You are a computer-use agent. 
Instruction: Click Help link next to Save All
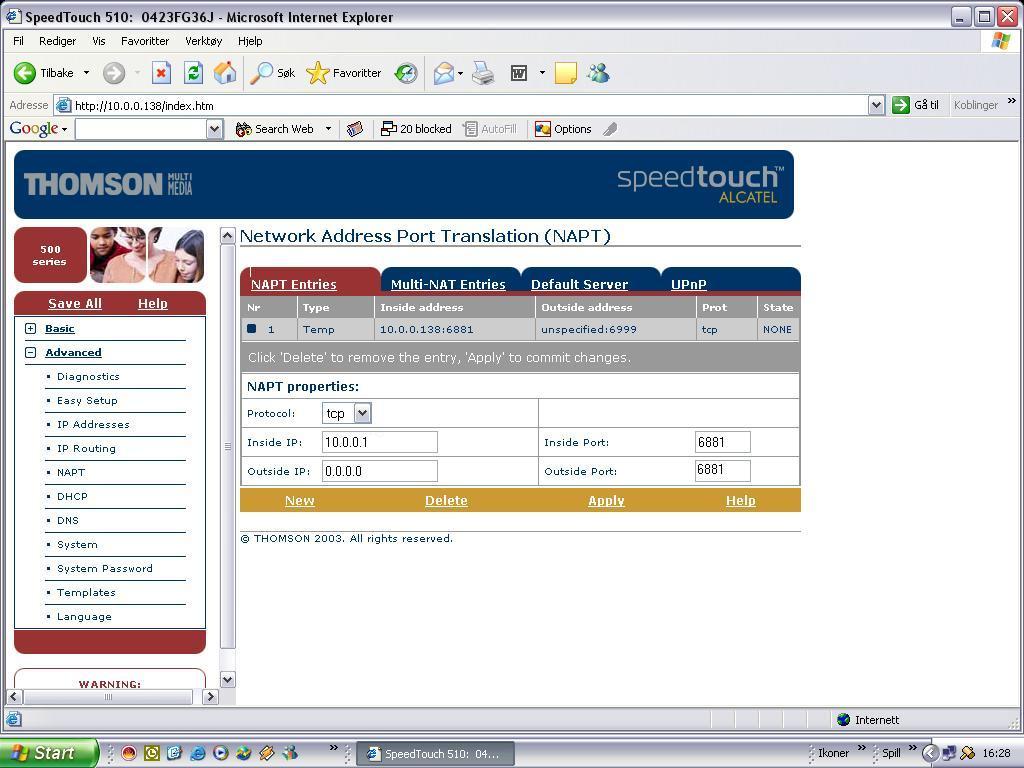(x=153, y=303)
